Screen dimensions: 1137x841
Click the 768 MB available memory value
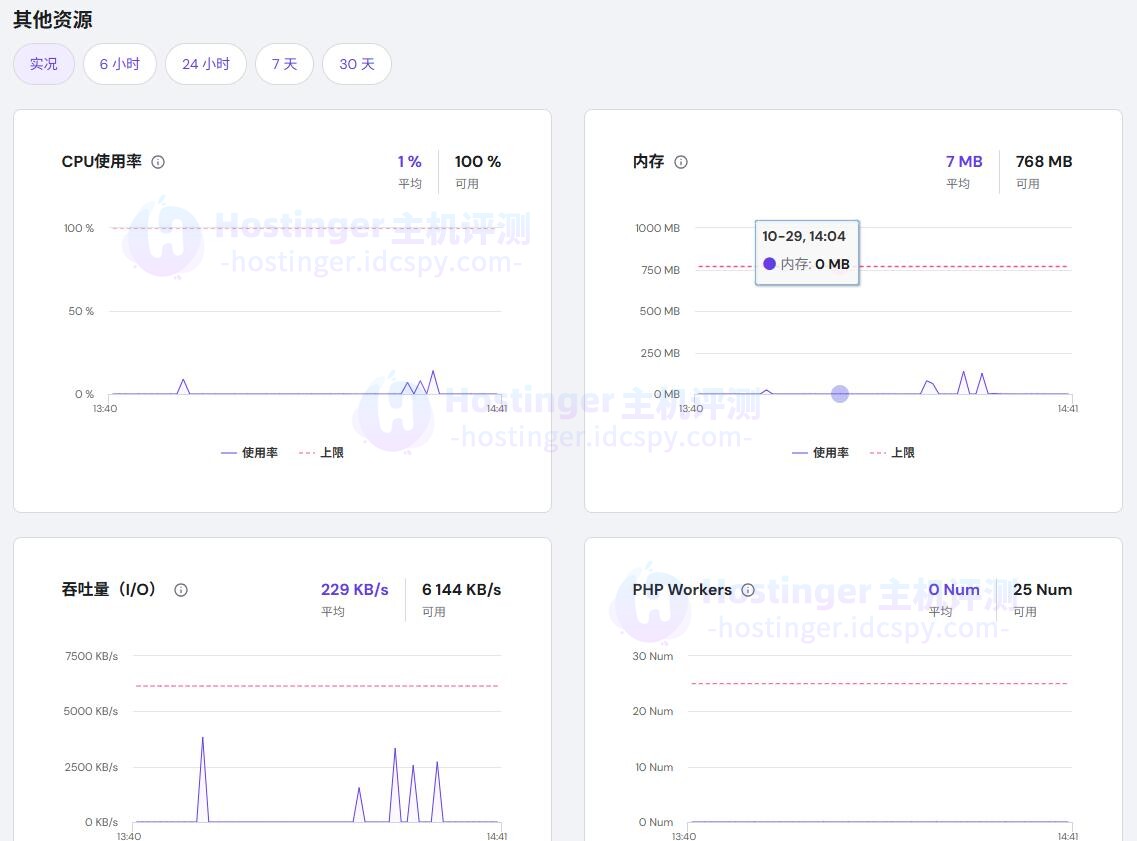(x=1043, y=162)
